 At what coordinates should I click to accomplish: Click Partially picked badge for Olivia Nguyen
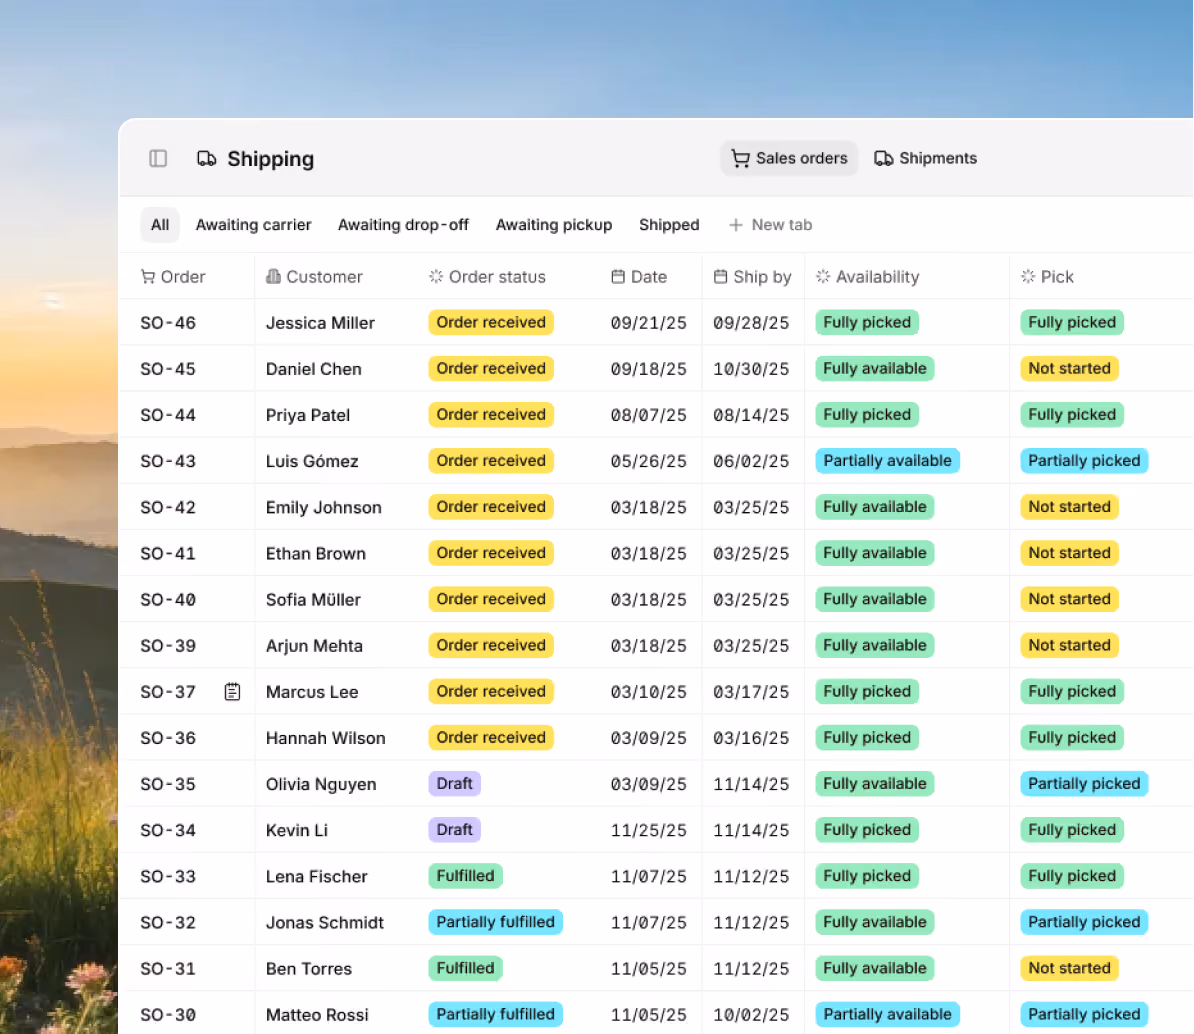point(1084,783)
